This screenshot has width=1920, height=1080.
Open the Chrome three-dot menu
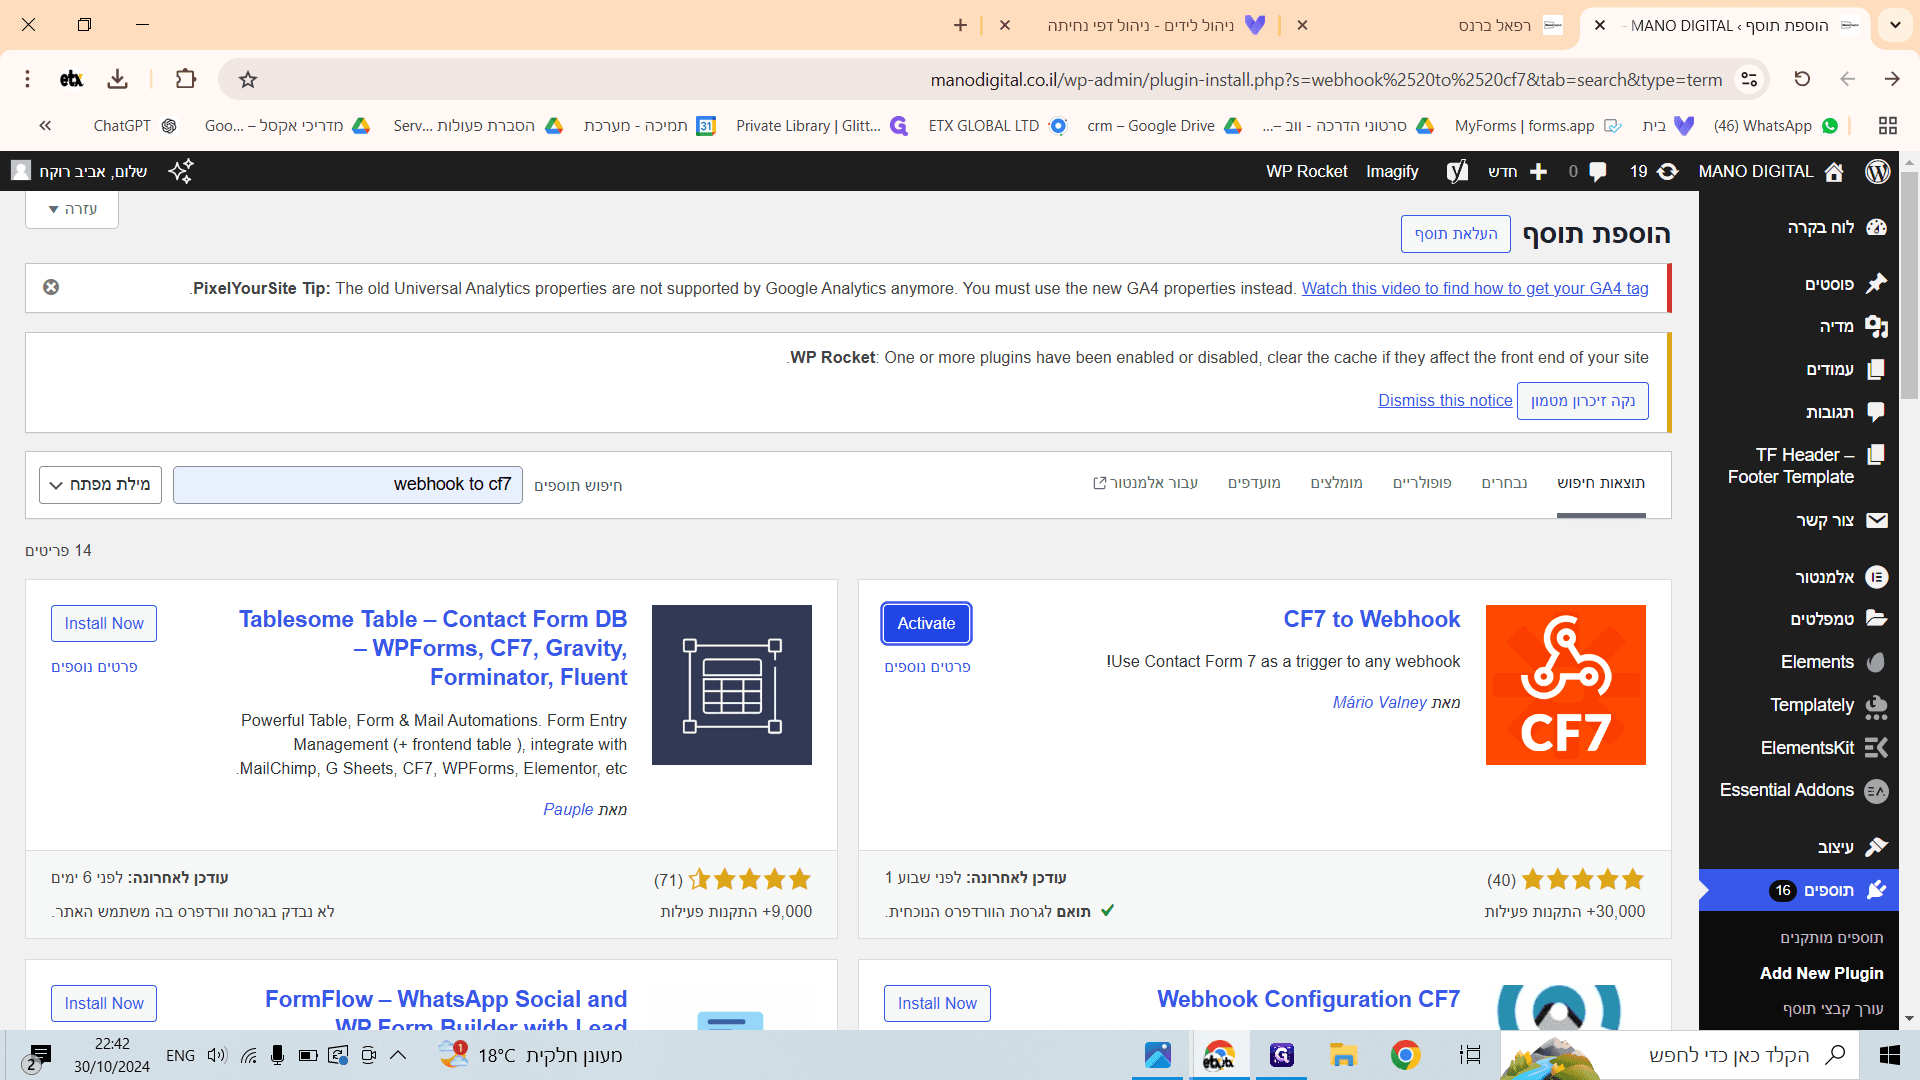point(28,79)
